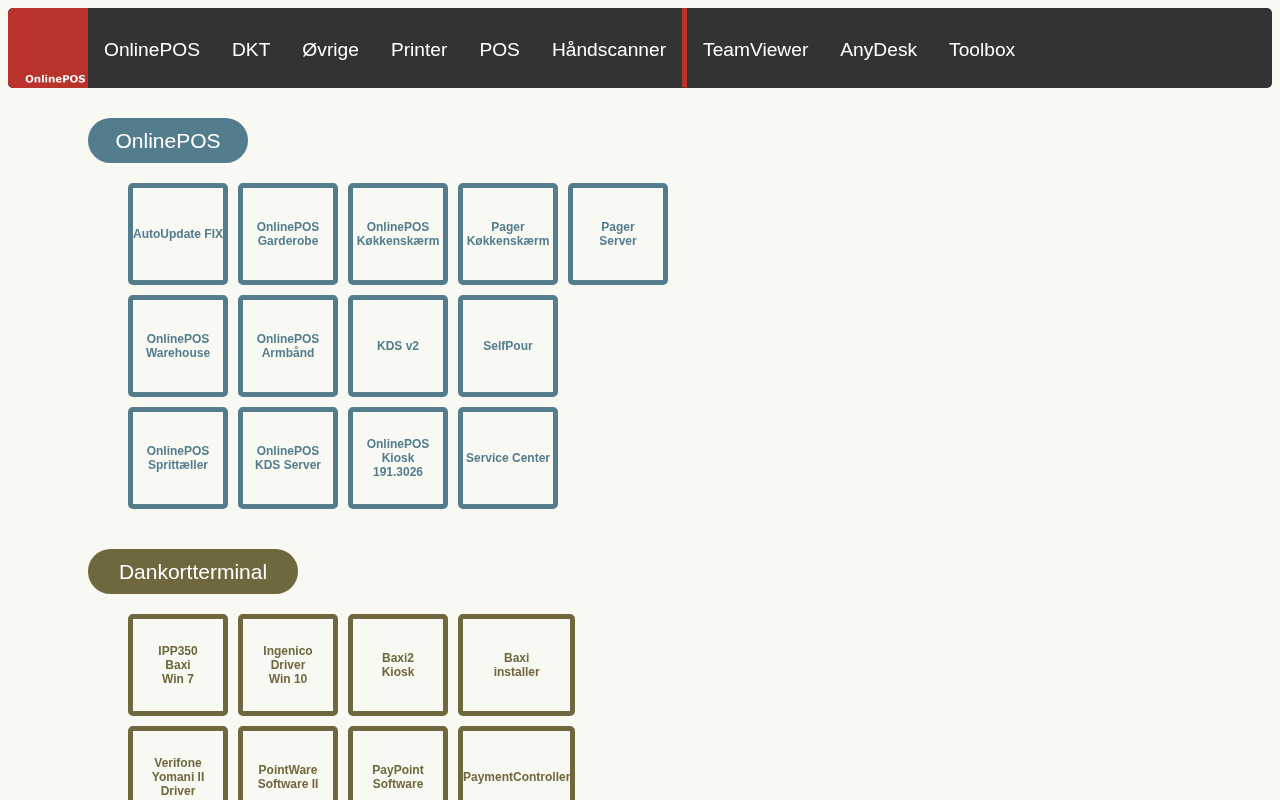
Task: Click the SelfPour tile
Action: (508, 346)
